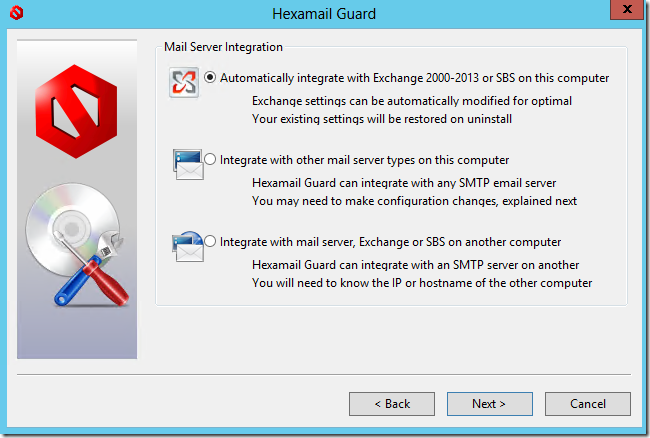Select mail server on another computer radio button

tap(210, 241)
